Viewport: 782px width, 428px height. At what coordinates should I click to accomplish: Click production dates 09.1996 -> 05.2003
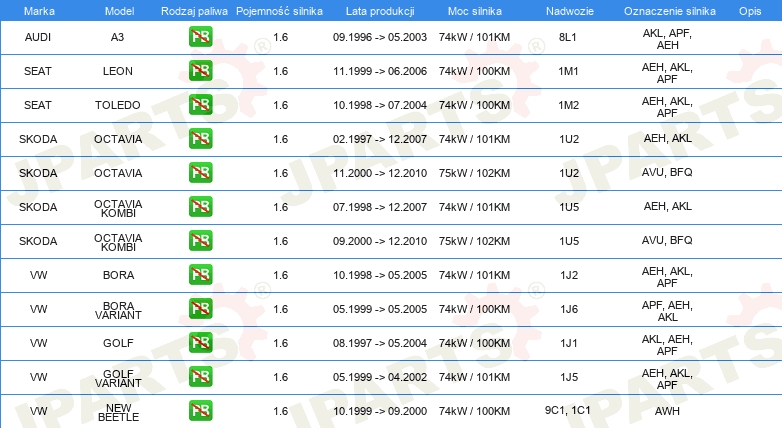coord(380,37)
